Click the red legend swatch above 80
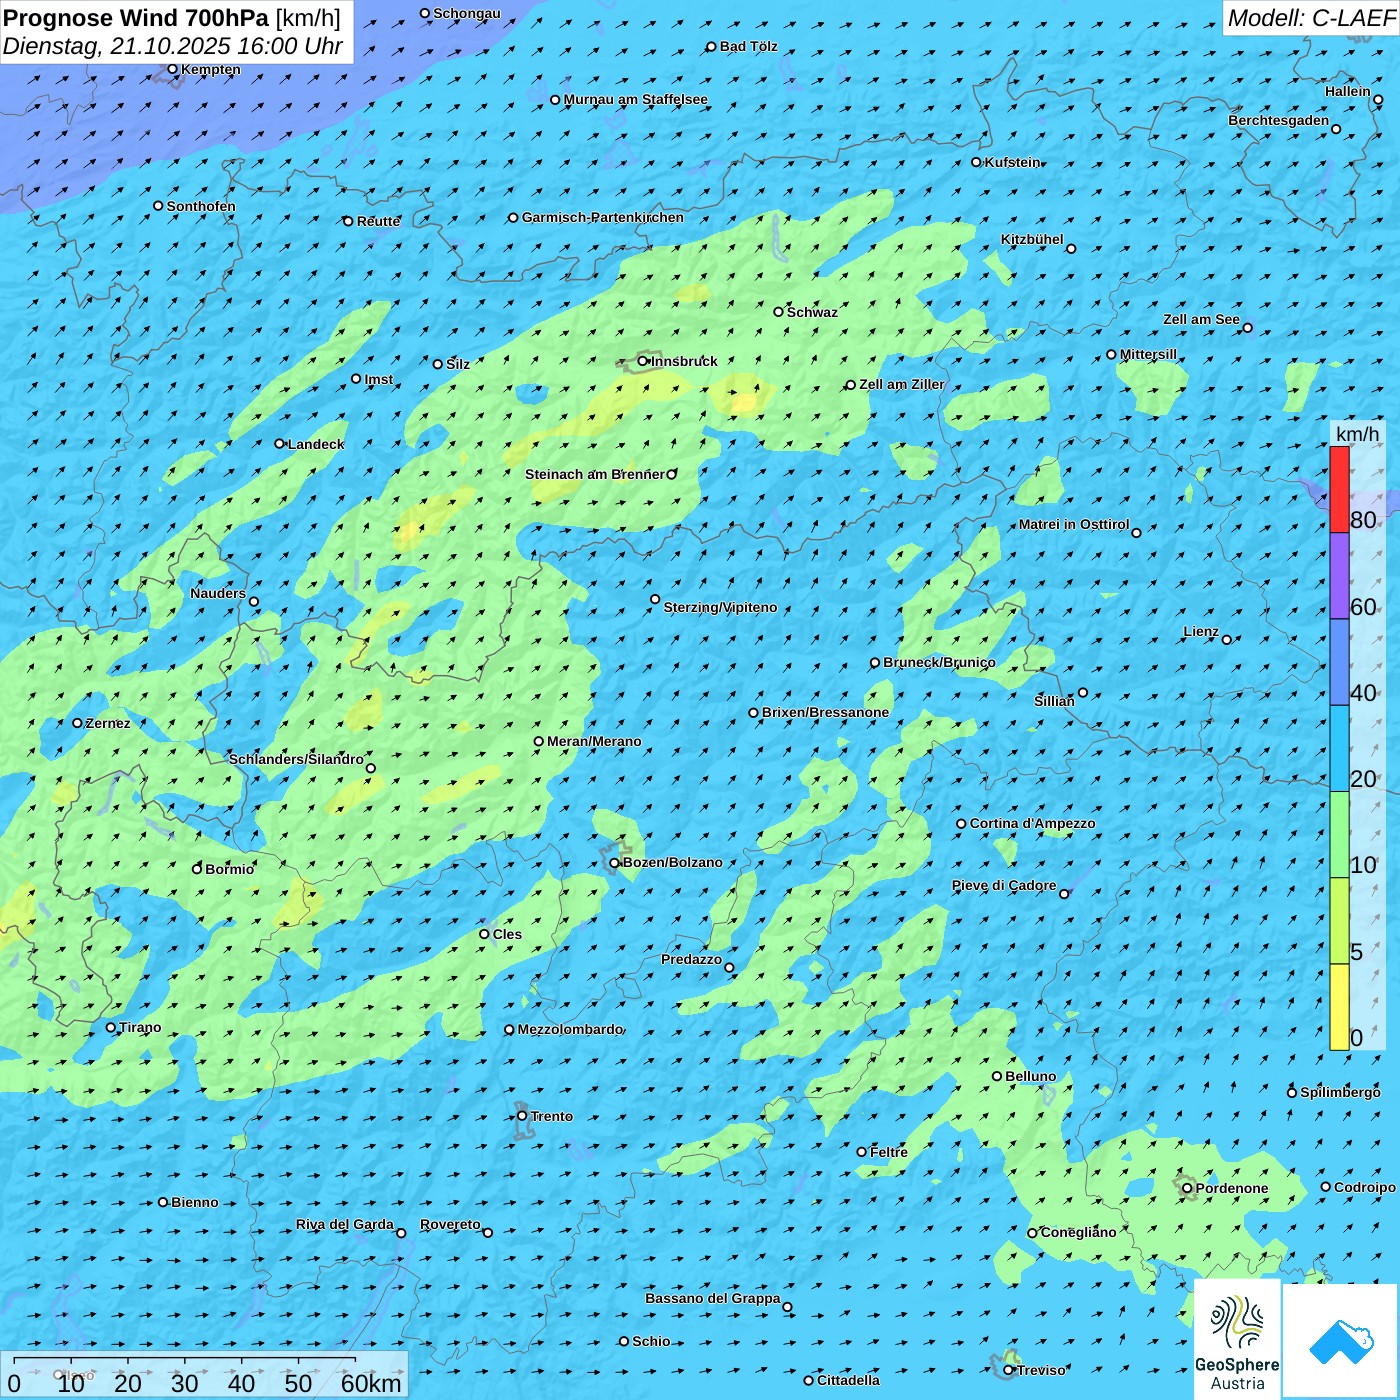Screen dimensions: 1400x1400 coord(1339,489)
